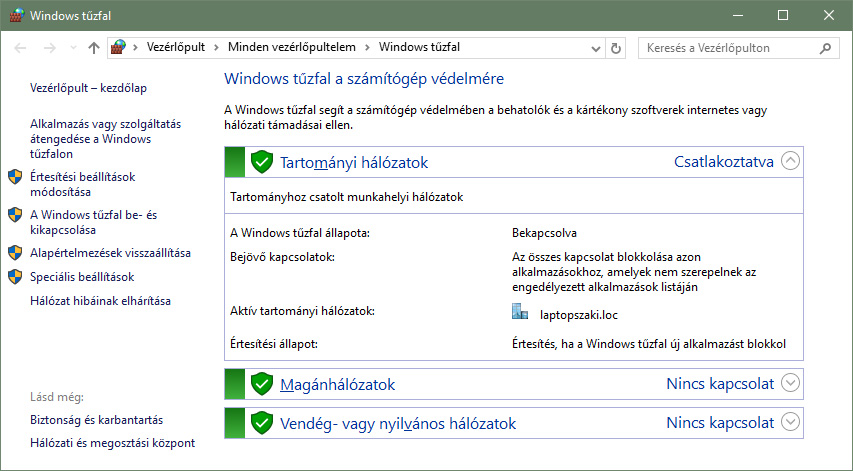Click the green shield icon beside Magánhálózatok
This screenshot has width=853, height=471.
262,384
